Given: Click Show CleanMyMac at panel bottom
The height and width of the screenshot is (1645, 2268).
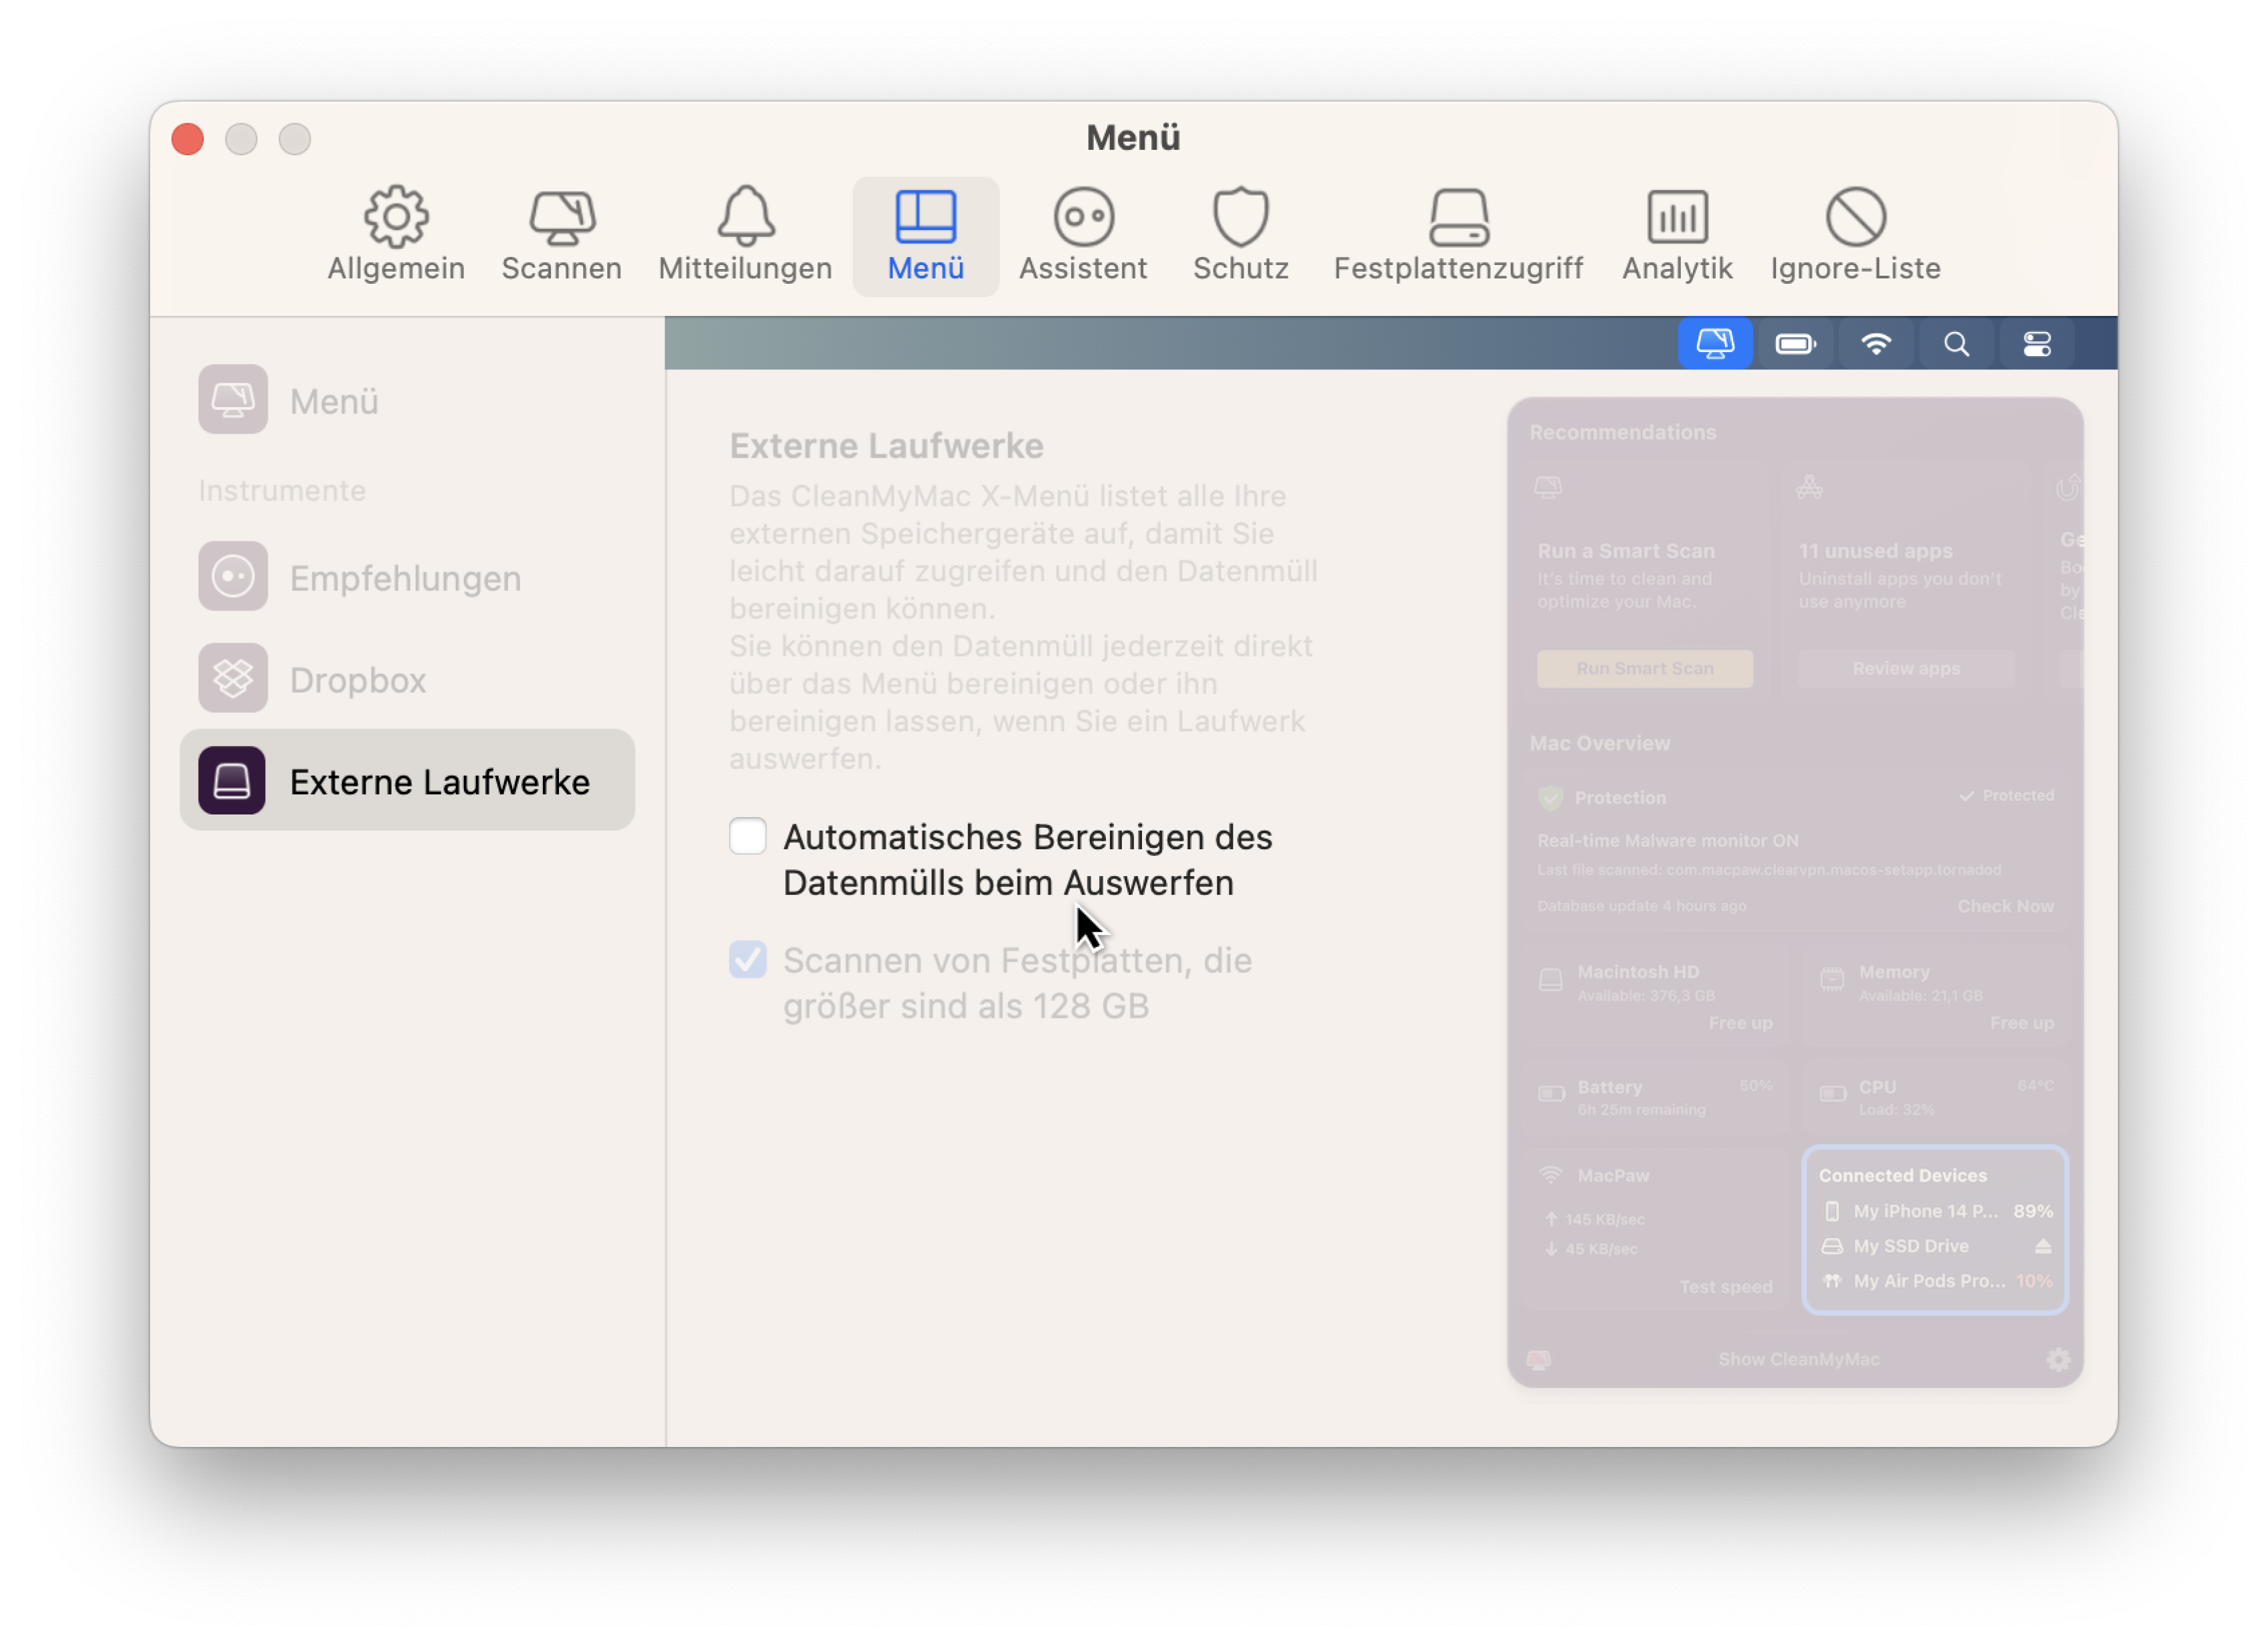Looking at the screenshot, I should tap(1799, 1359).
